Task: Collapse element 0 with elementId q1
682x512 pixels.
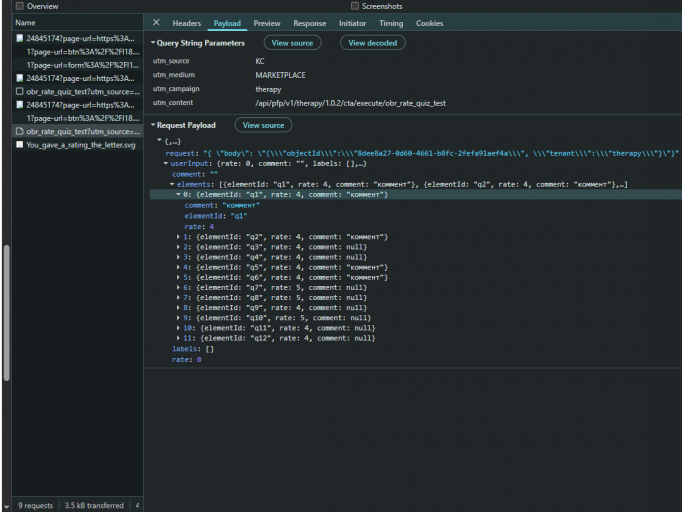Action: 178,194
